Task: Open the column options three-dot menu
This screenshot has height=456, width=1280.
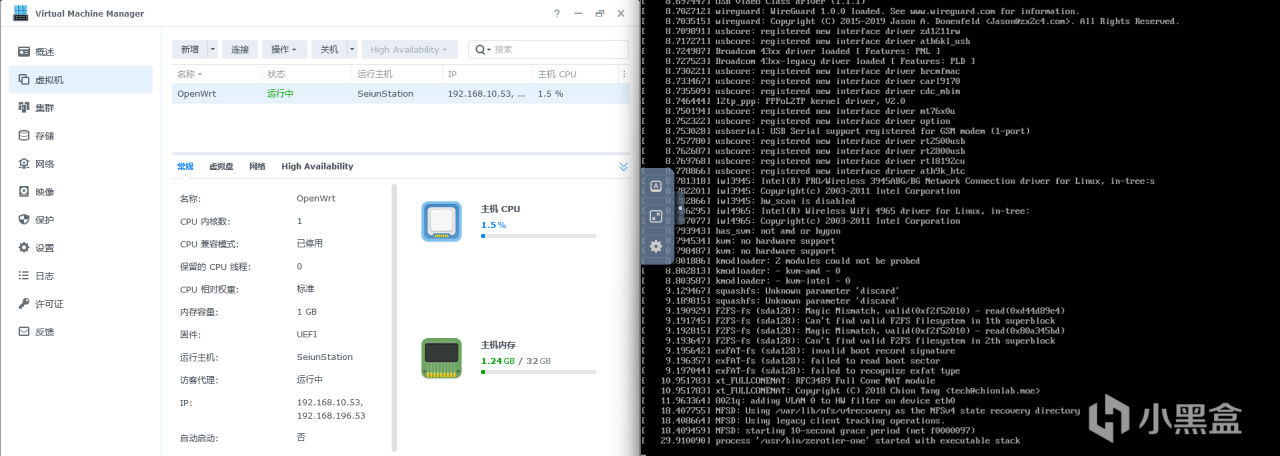Action: coord(623,74)
